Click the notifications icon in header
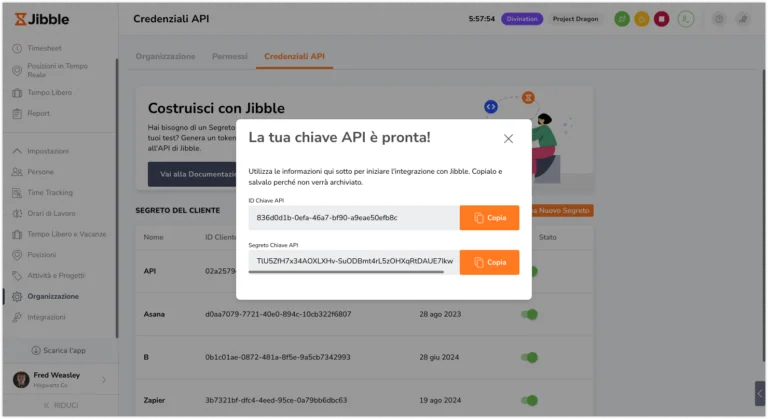Image resolution: width=768 pixels, height=419 pixels. click(743, 19)
